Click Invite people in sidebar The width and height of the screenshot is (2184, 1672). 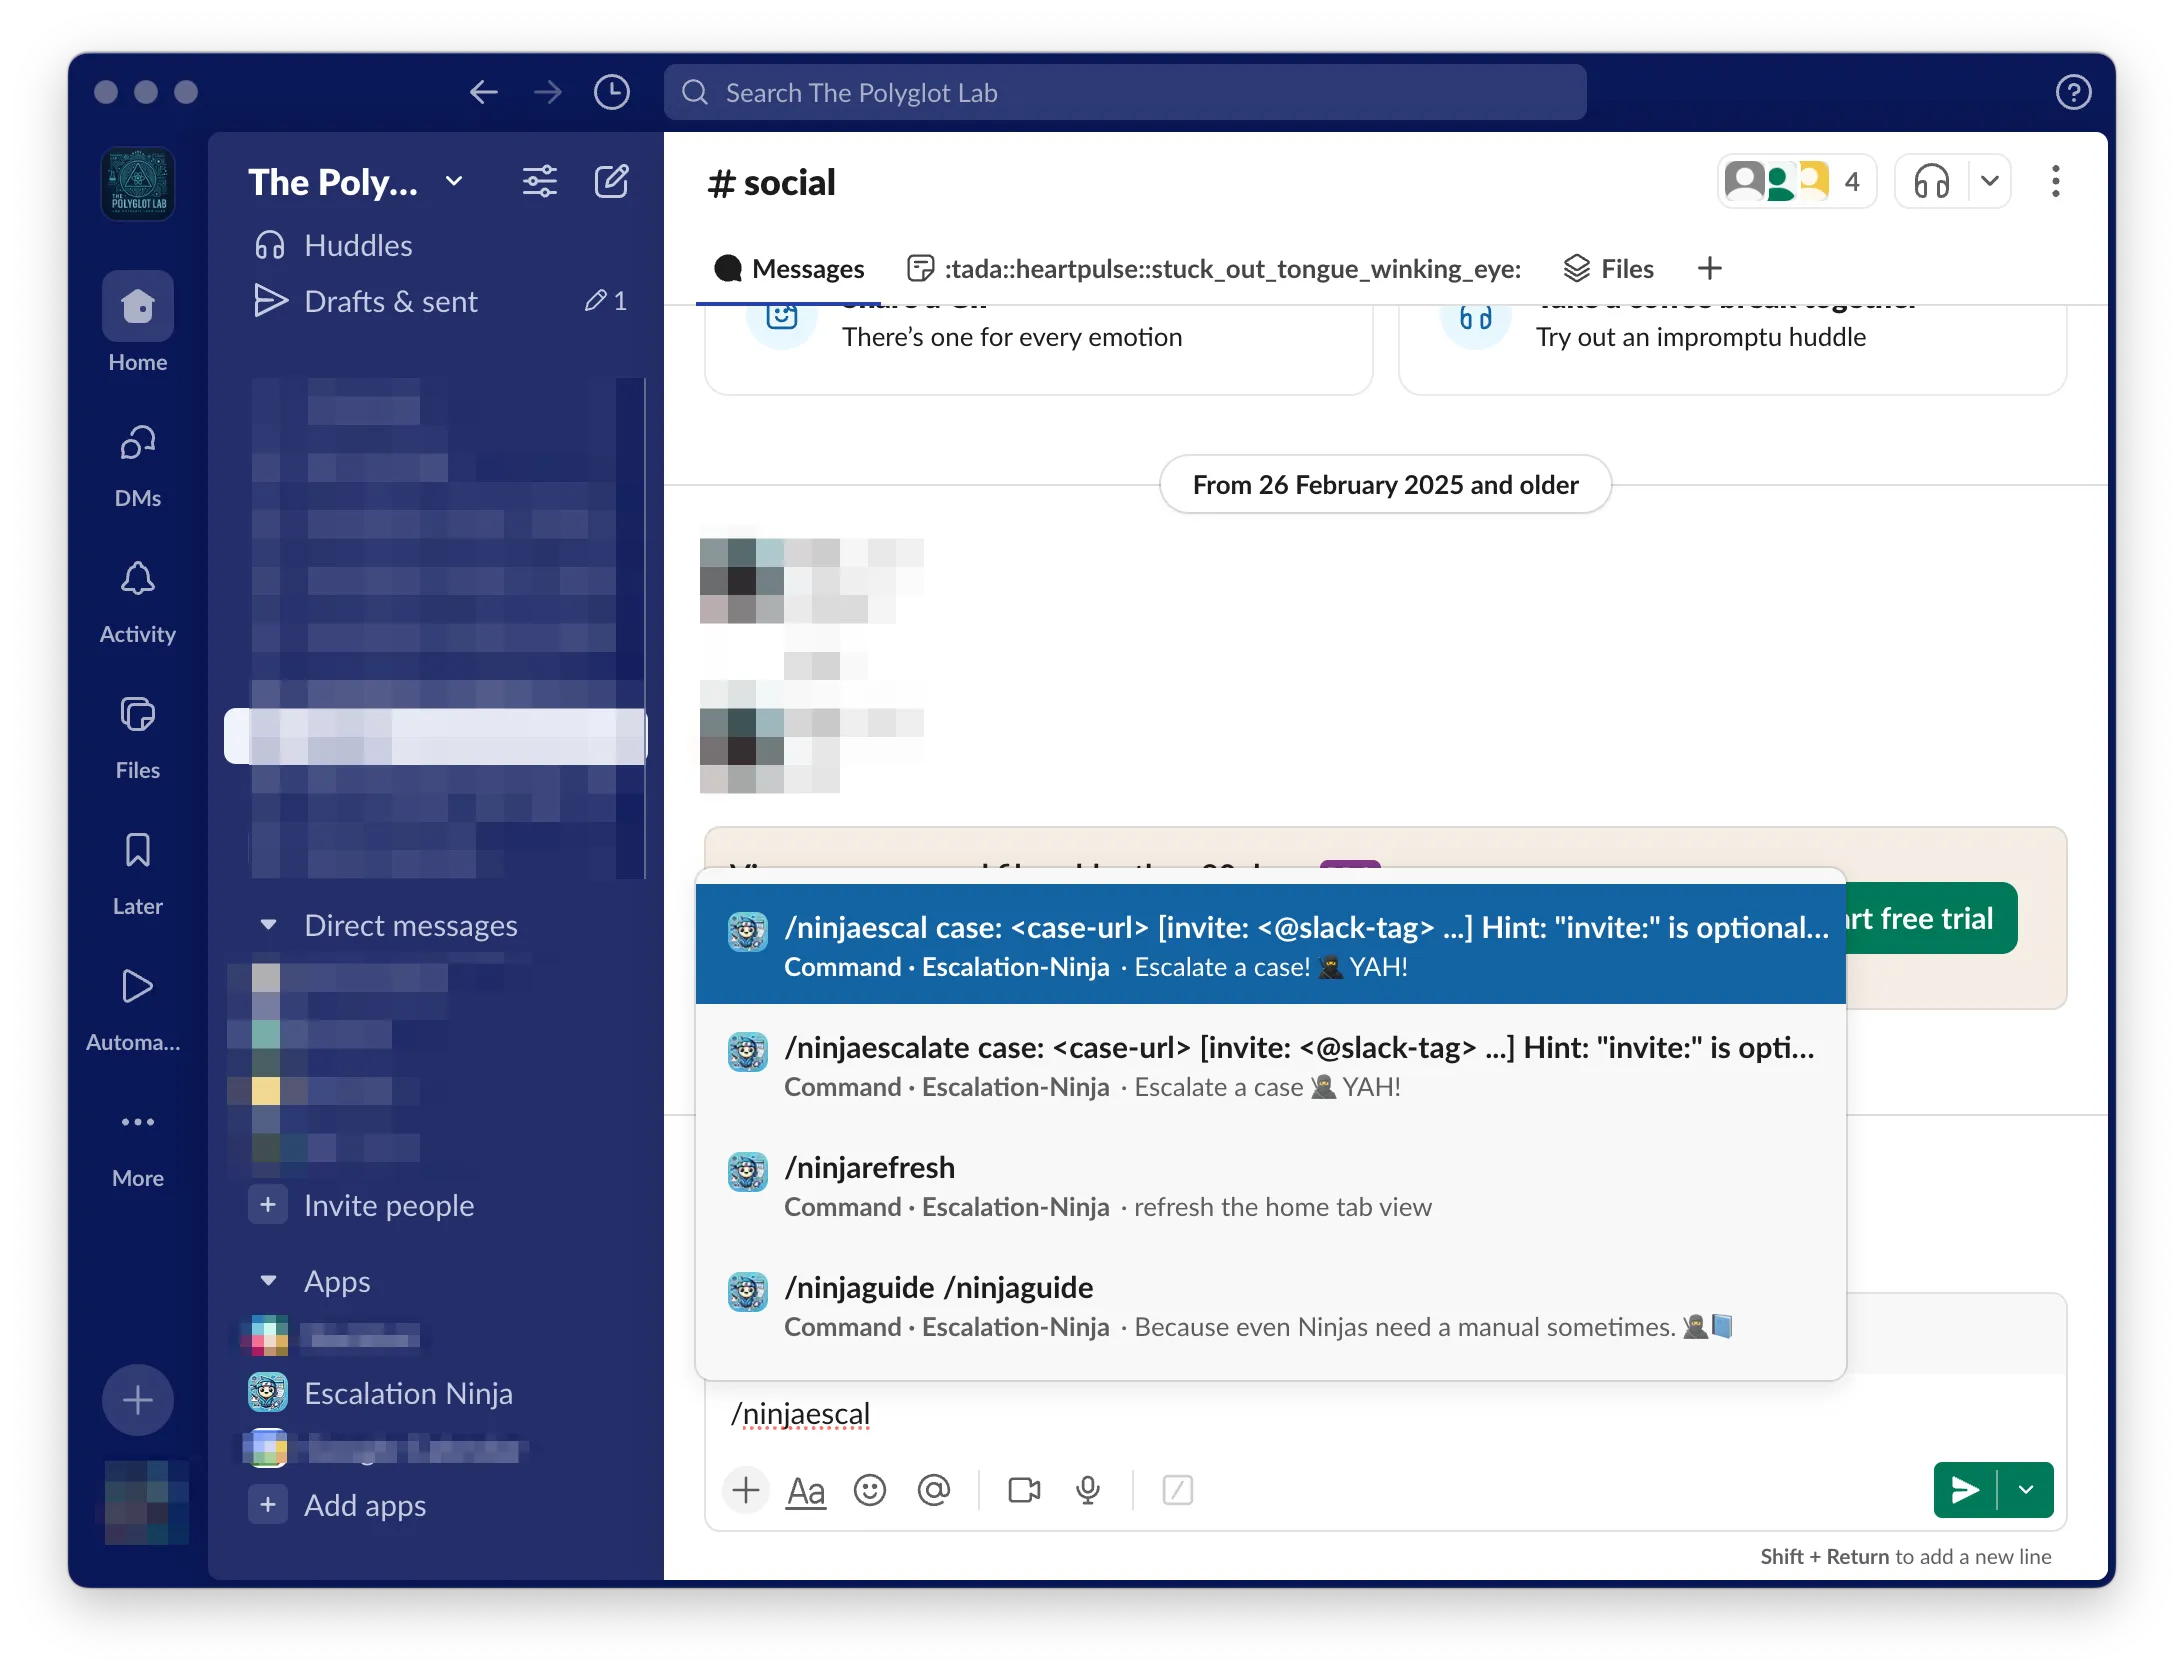point(388,1205)
